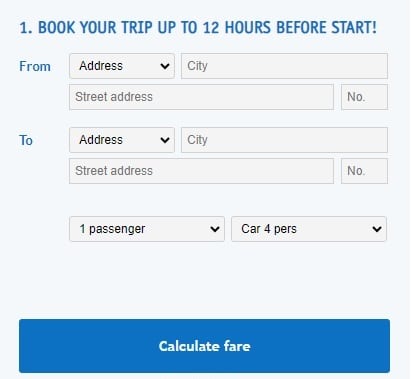Screen dimensions: 411x379
Task: Focus the From City input field
Action: [284, 66]
